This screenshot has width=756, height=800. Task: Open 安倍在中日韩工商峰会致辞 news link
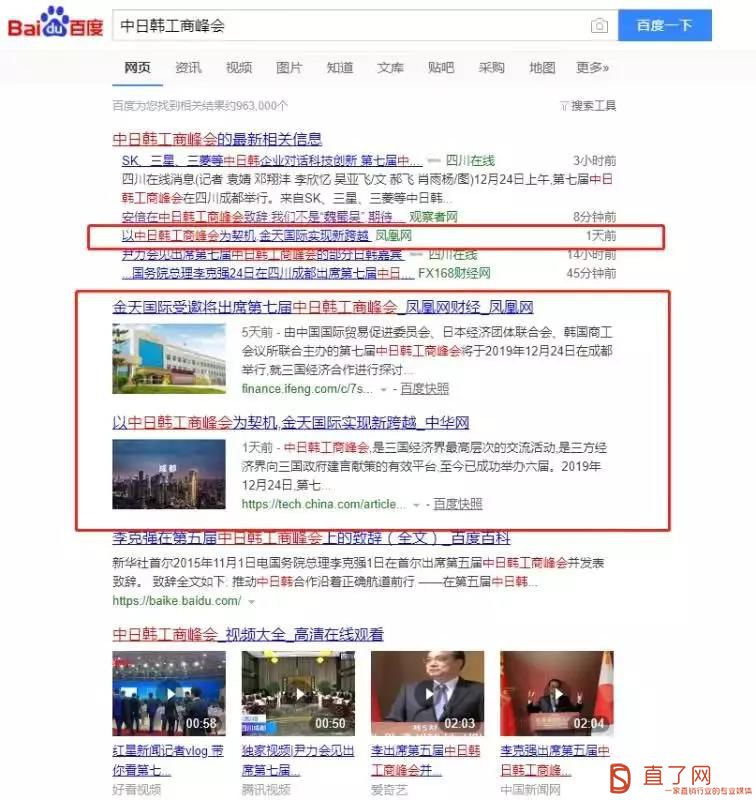click(x=263, y=217)
